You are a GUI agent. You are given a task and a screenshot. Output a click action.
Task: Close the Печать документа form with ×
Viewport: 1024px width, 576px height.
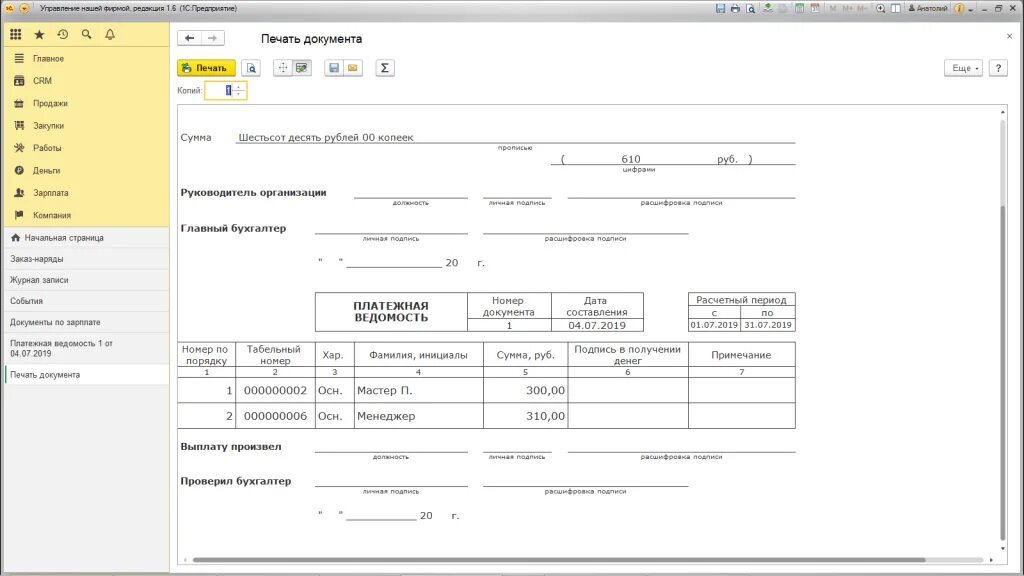click(x=1009, y=37)
